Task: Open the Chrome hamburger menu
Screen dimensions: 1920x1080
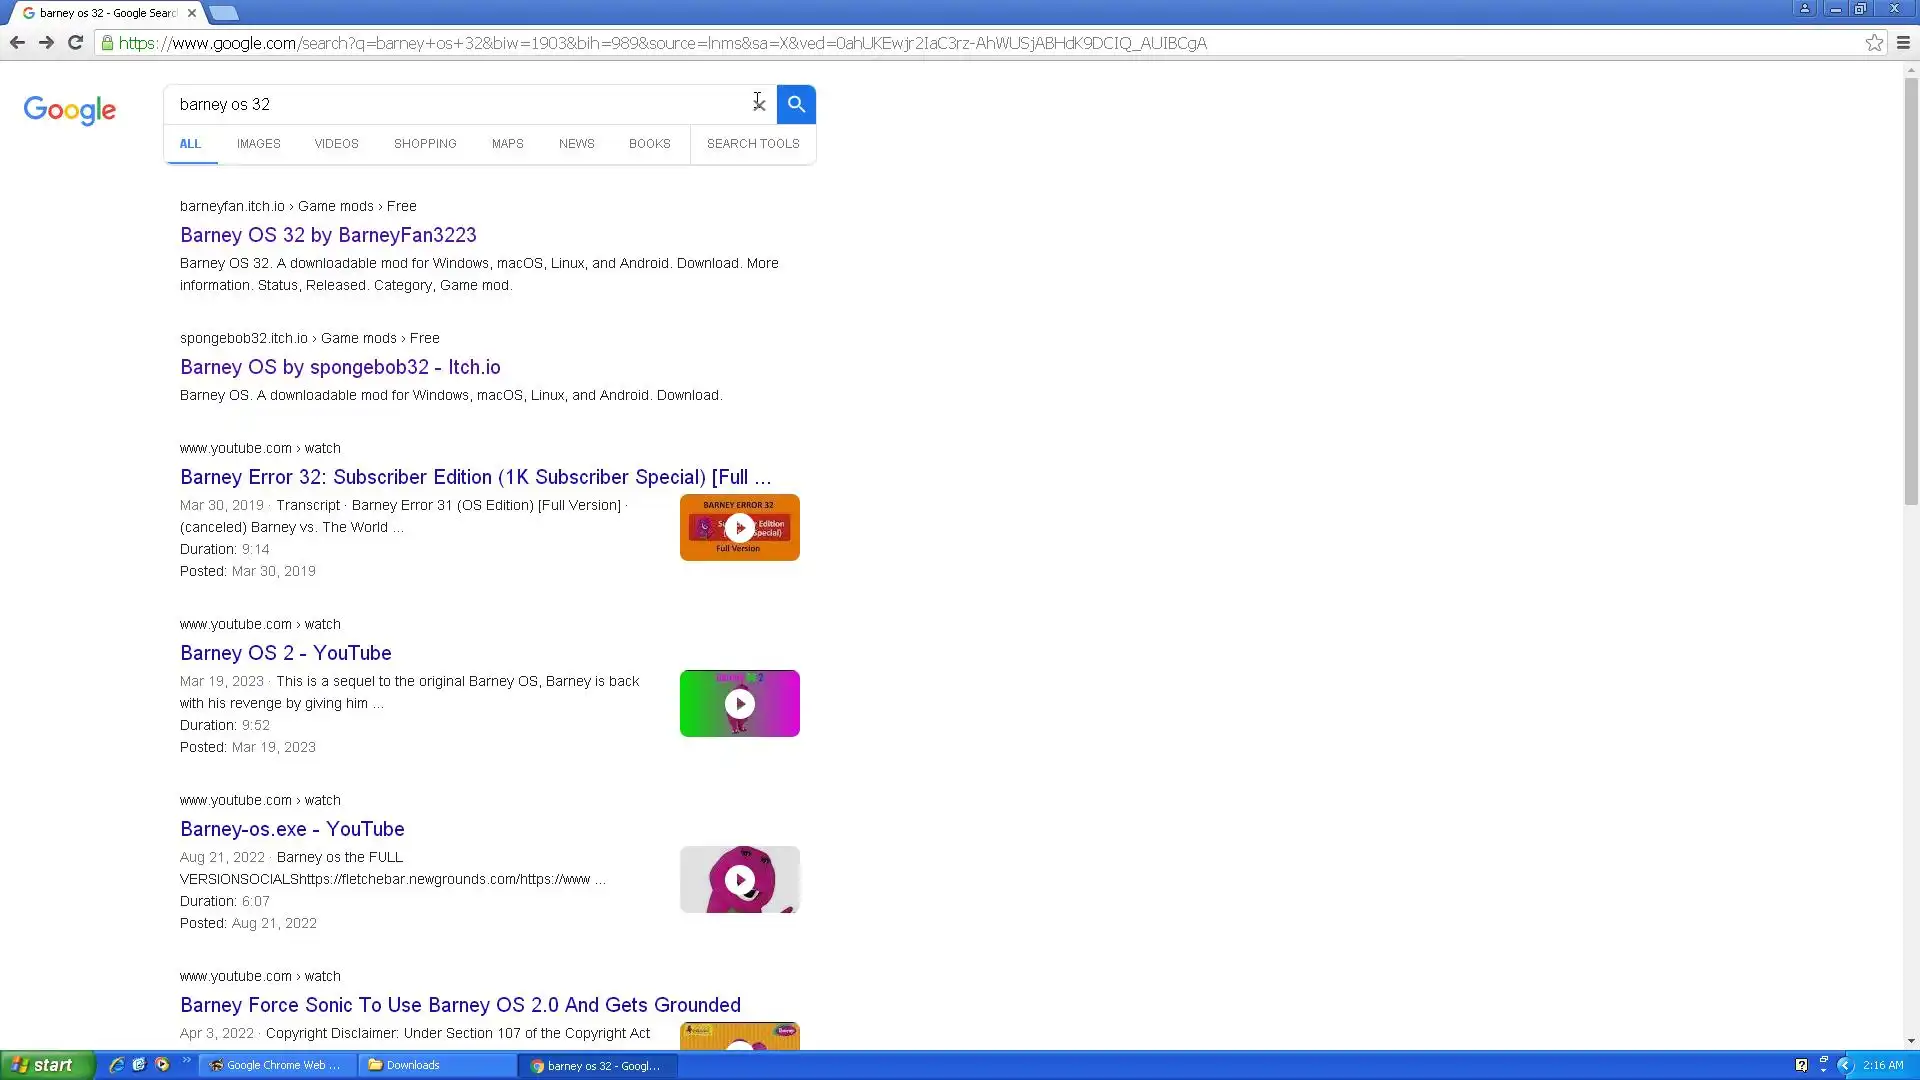Action: (1903, 43)
